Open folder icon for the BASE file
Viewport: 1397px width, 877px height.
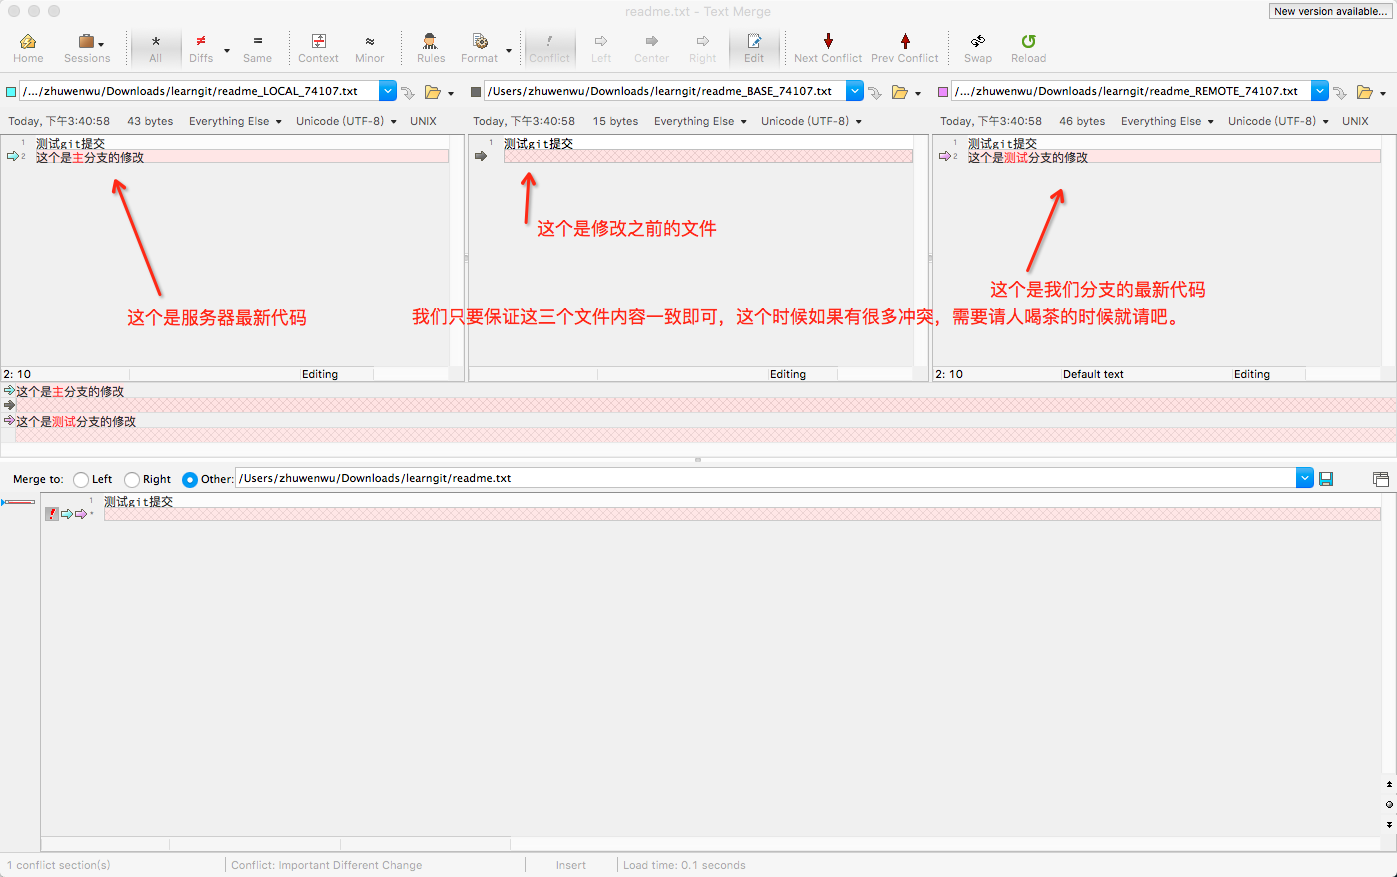[900, 92]
